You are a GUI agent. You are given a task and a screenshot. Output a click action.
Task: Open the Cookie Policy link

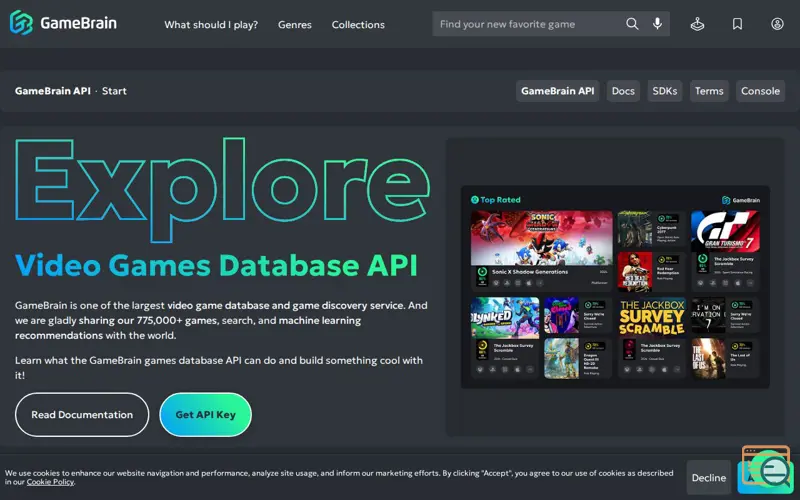(x=50, y=482)
